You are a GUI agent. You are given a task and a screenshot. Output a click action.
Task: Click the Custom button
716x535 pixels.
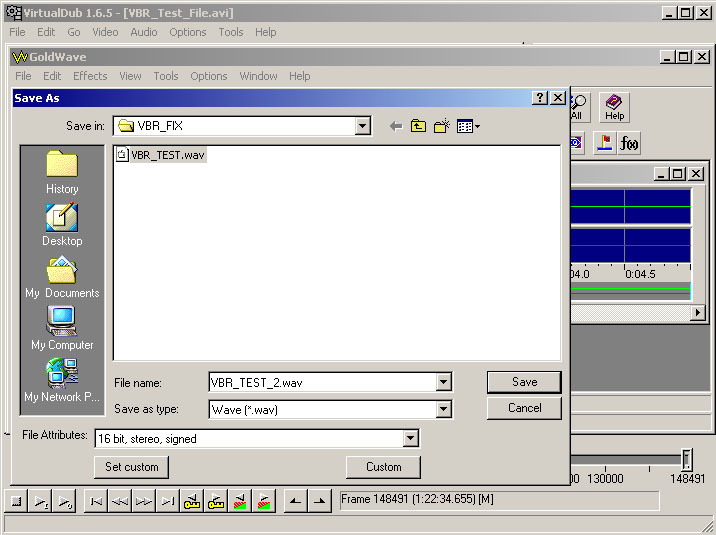[x=384, y=467]
